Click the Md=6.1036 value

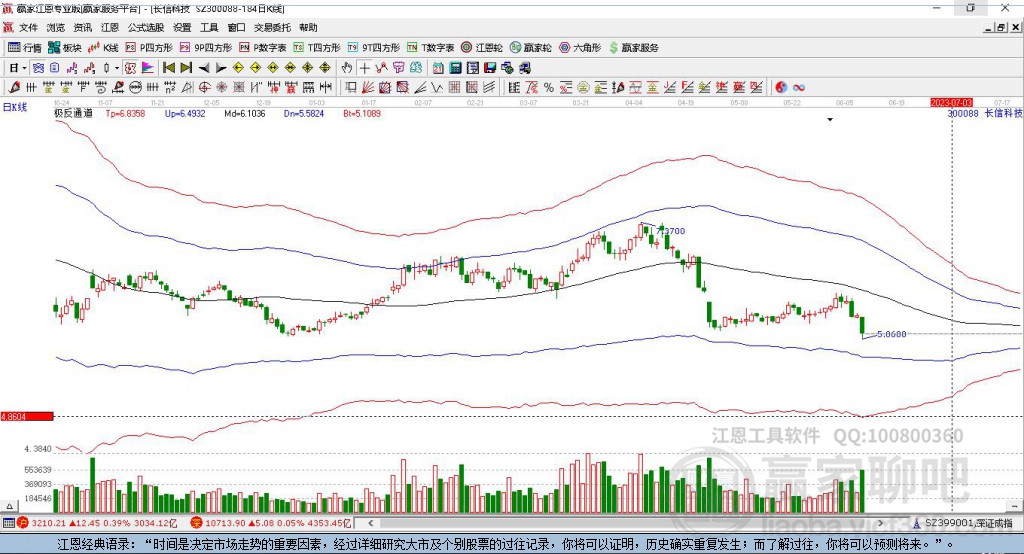[245, 113]
